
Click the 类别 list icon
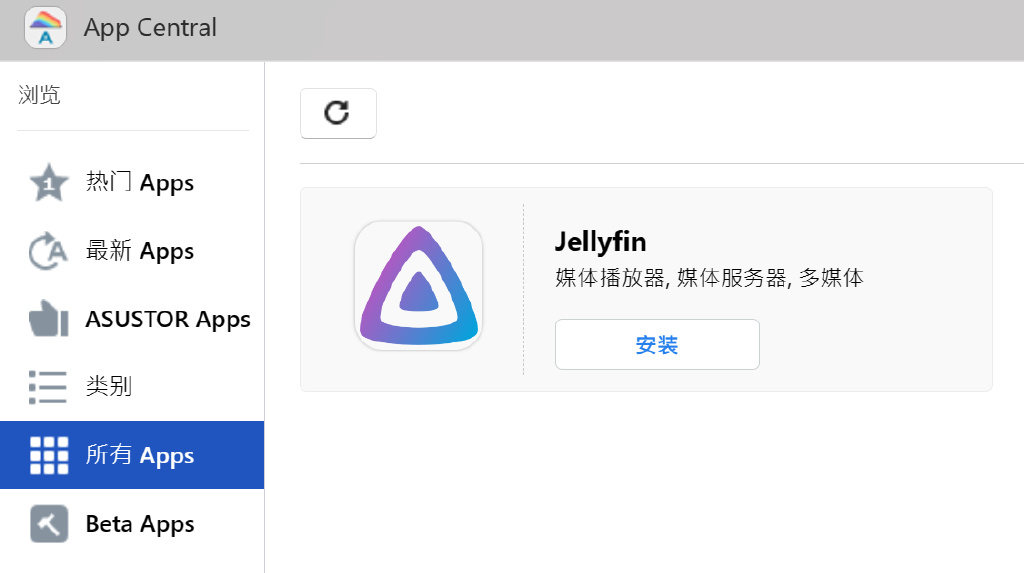tap(48, 387)
